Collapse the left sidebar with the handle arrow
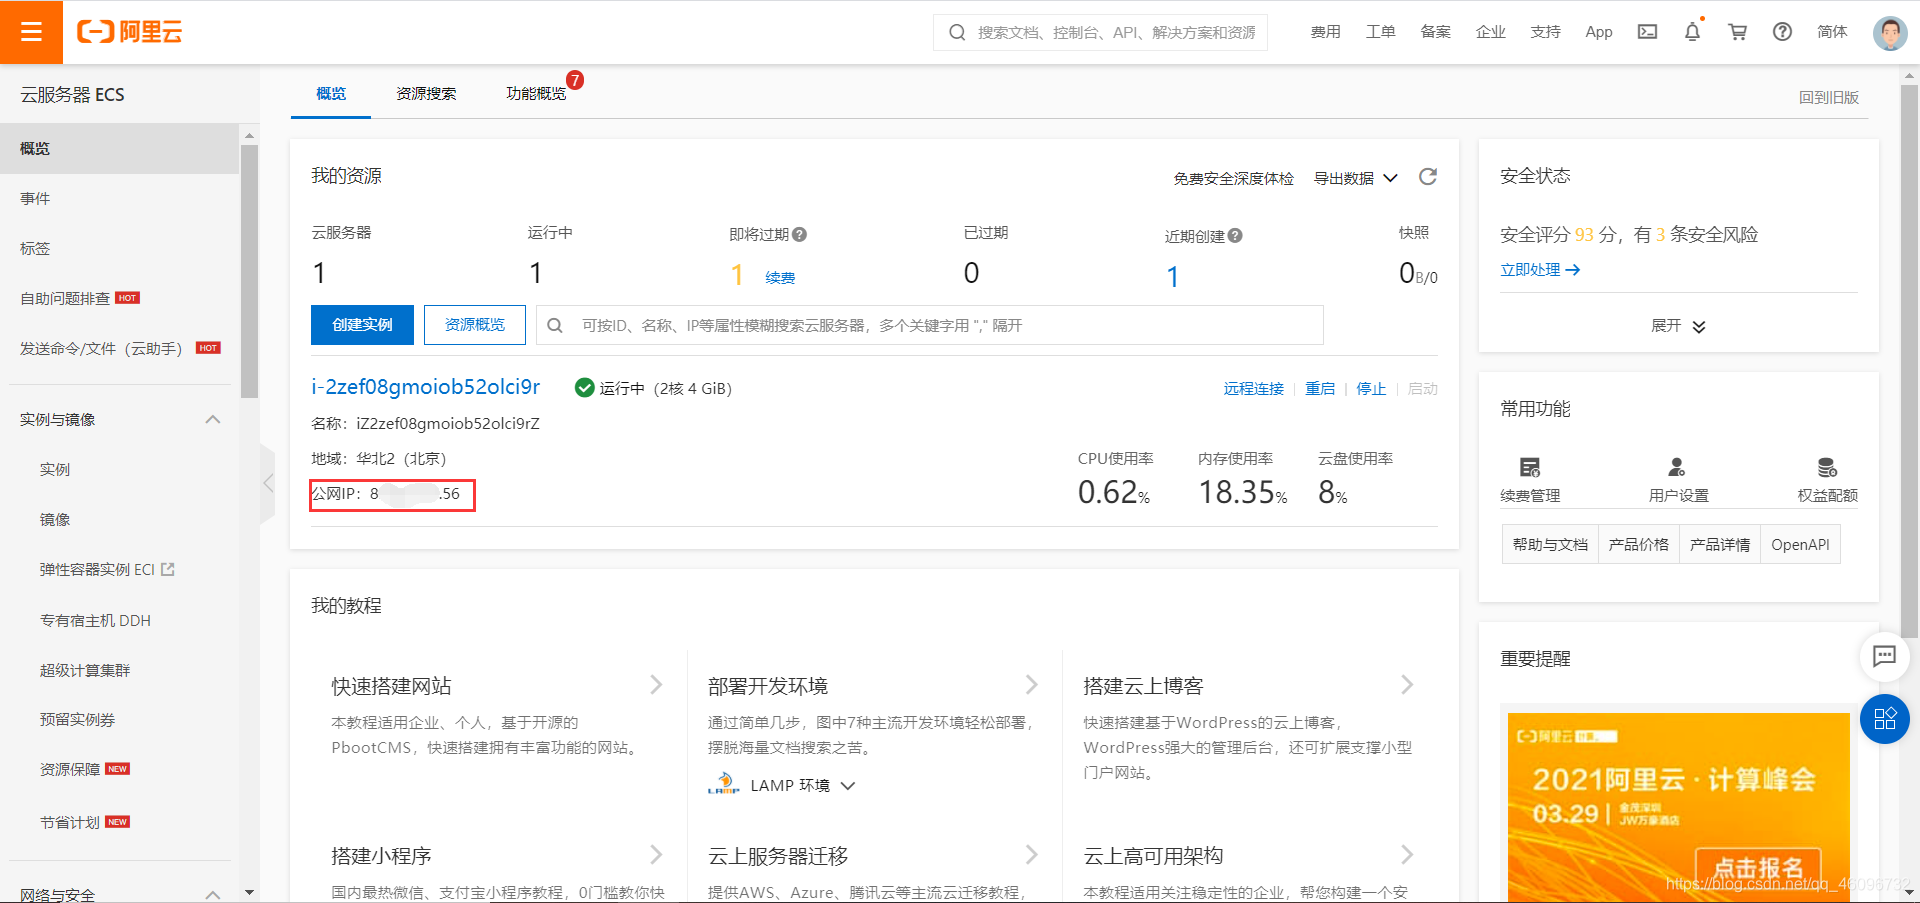Image resolution: width=1920 pixels, height=903 pixels. (267, 483)
